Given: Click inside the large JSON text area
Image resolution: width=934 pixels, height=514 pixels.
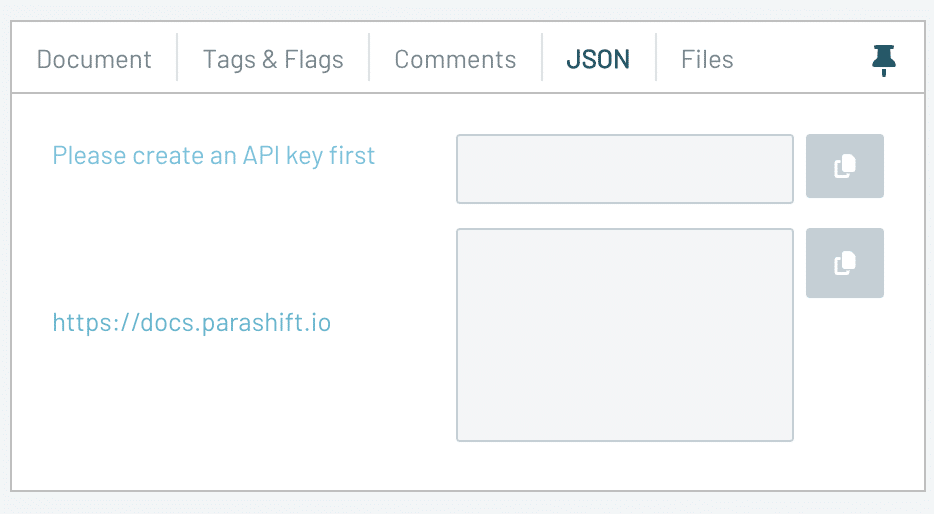Looking at the screenshot, I should (625, 335).
